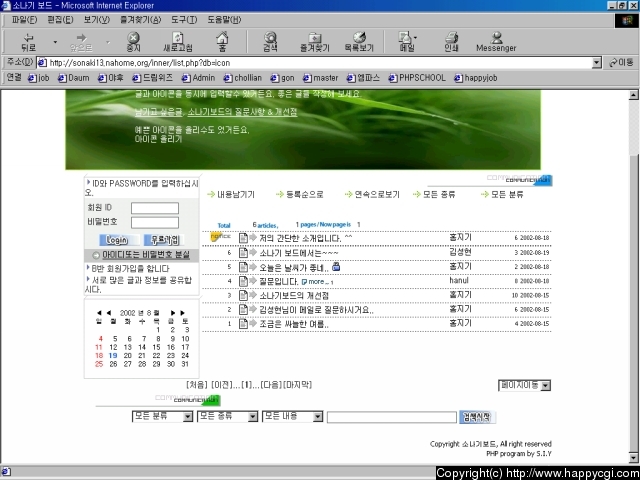Click document icon of 조금은 싸늘한 여름 row
The width and height of the screenshot is (640, 480).
243,324
